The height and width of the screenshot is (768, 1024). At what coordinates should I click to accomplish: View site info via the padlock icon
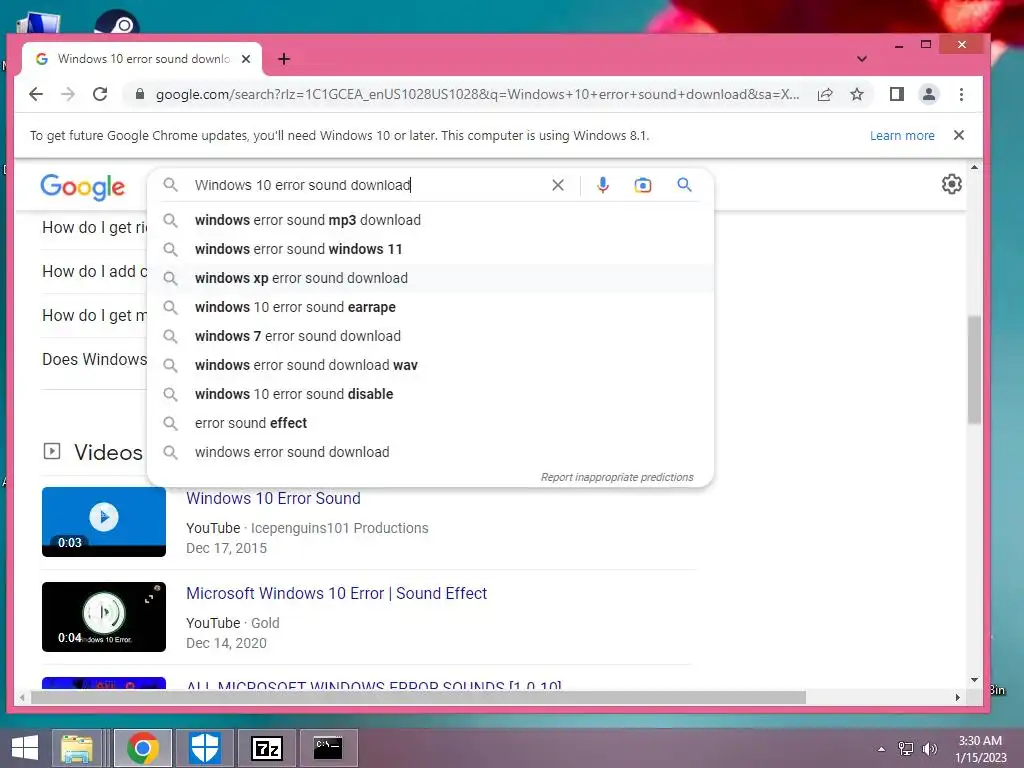pos(139,94)
